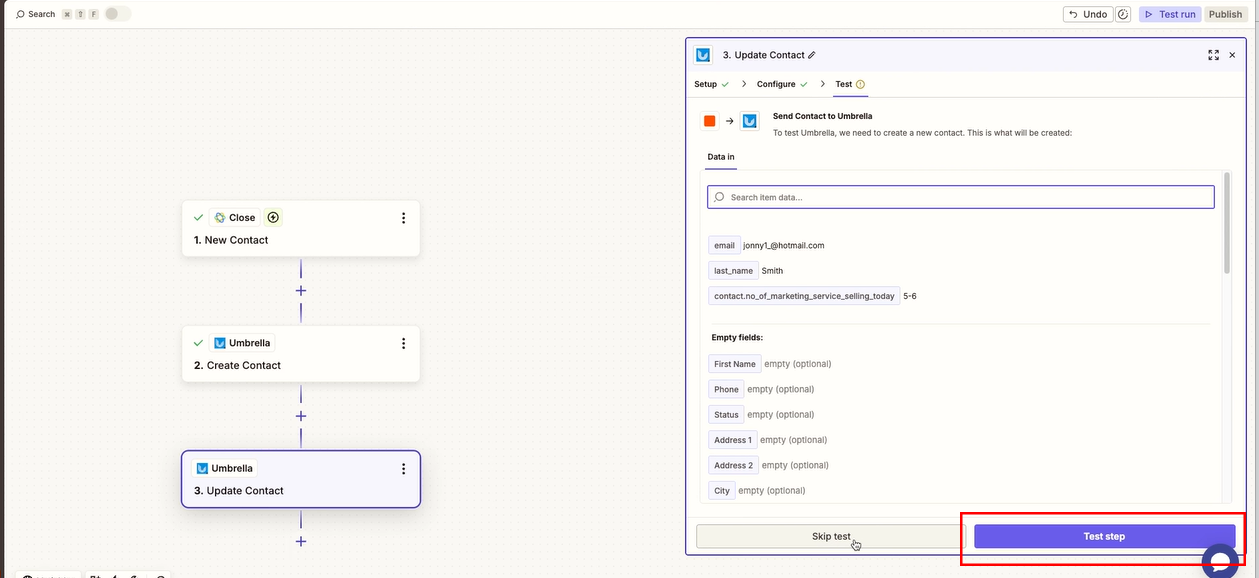Expand the step panel to full screen

click(1213, 55)
